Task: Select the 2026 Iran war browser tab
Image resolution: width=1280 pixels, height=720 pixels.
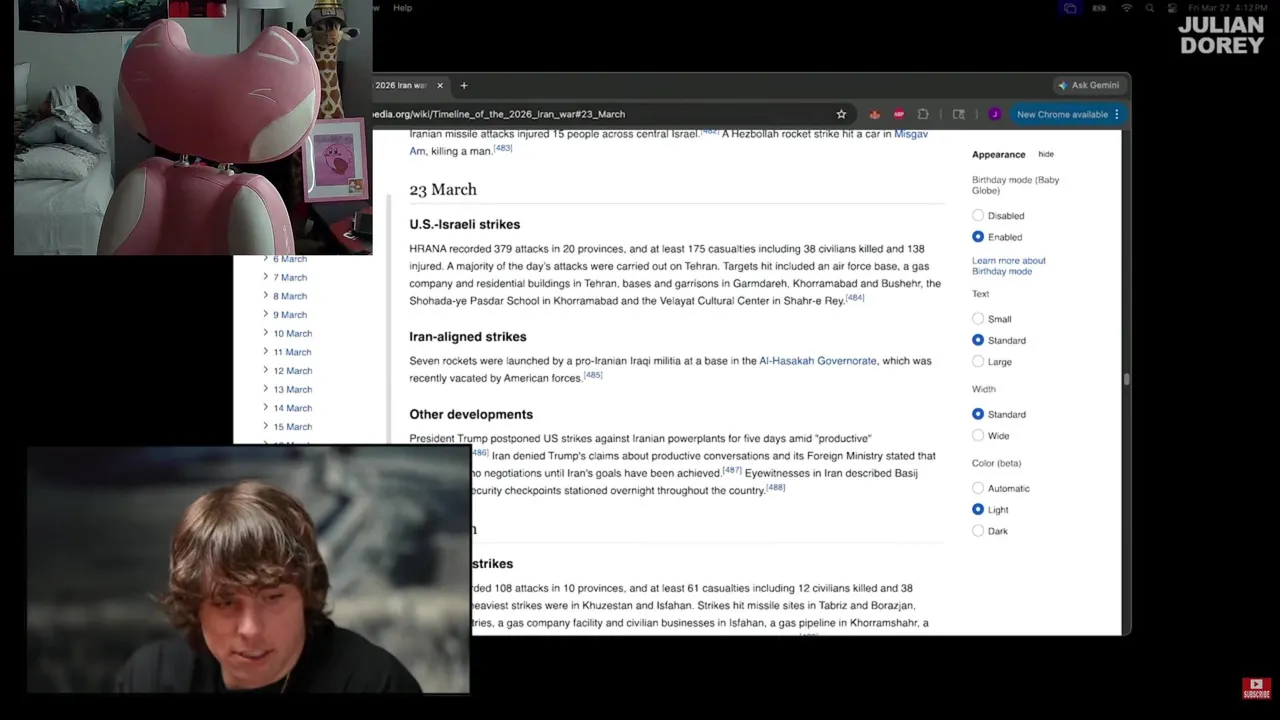Action: [x=401, y=85]
